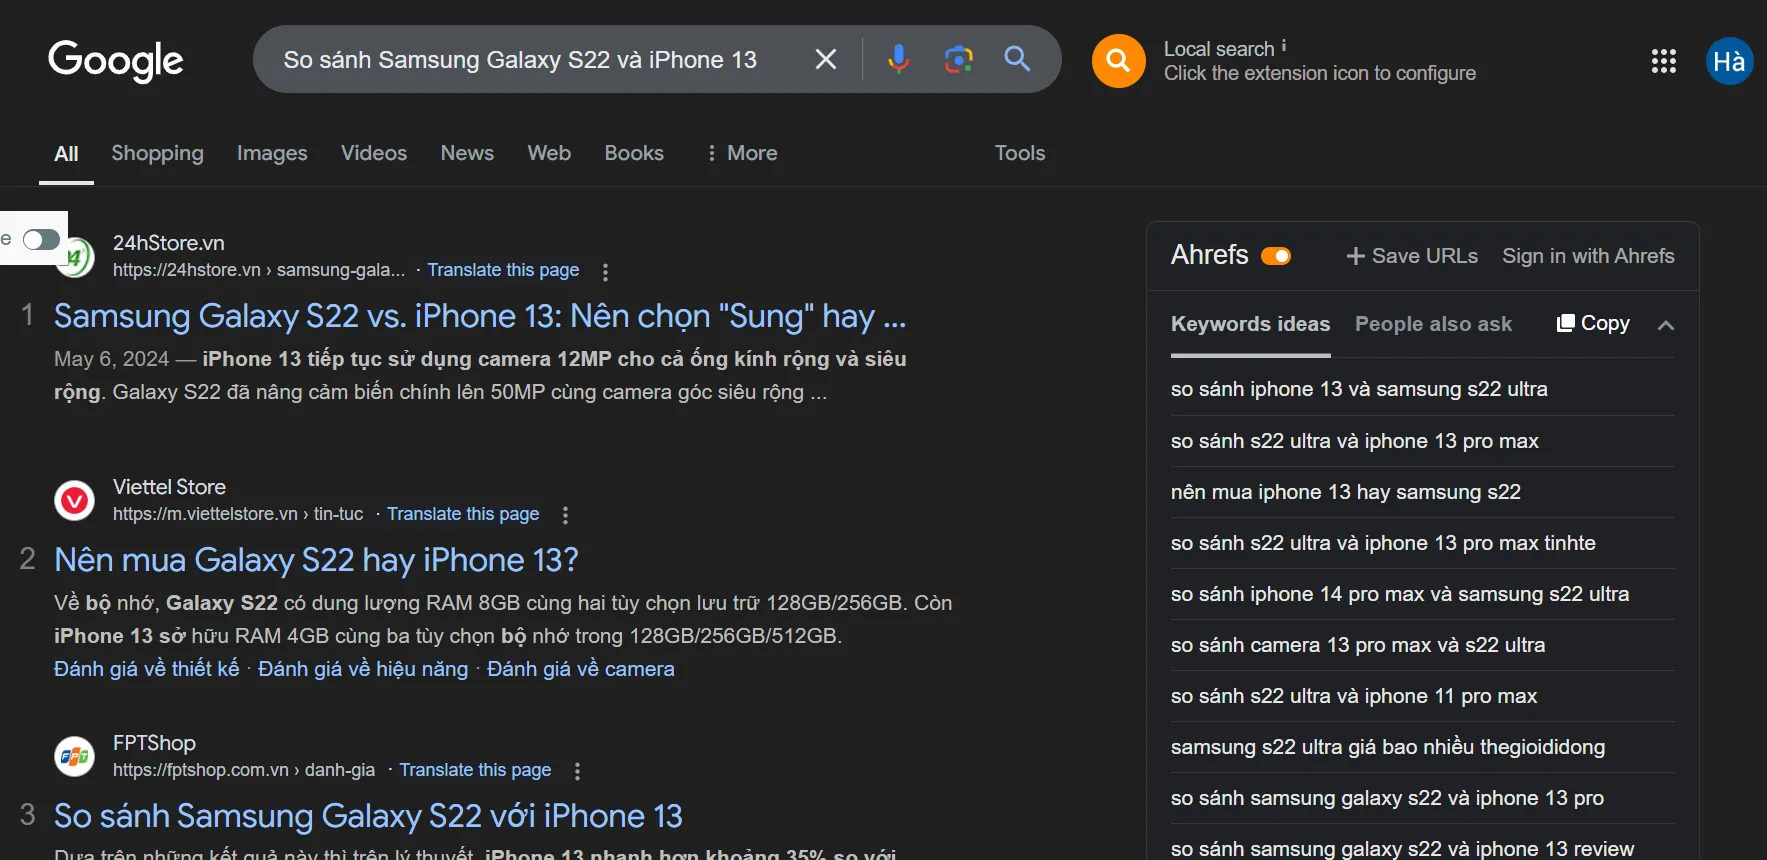The width and height of the screenshot is (1767, 860).
Task: Select keyword 'nên mua iphone 13 hay samsung s22'
Action: 1346,492
